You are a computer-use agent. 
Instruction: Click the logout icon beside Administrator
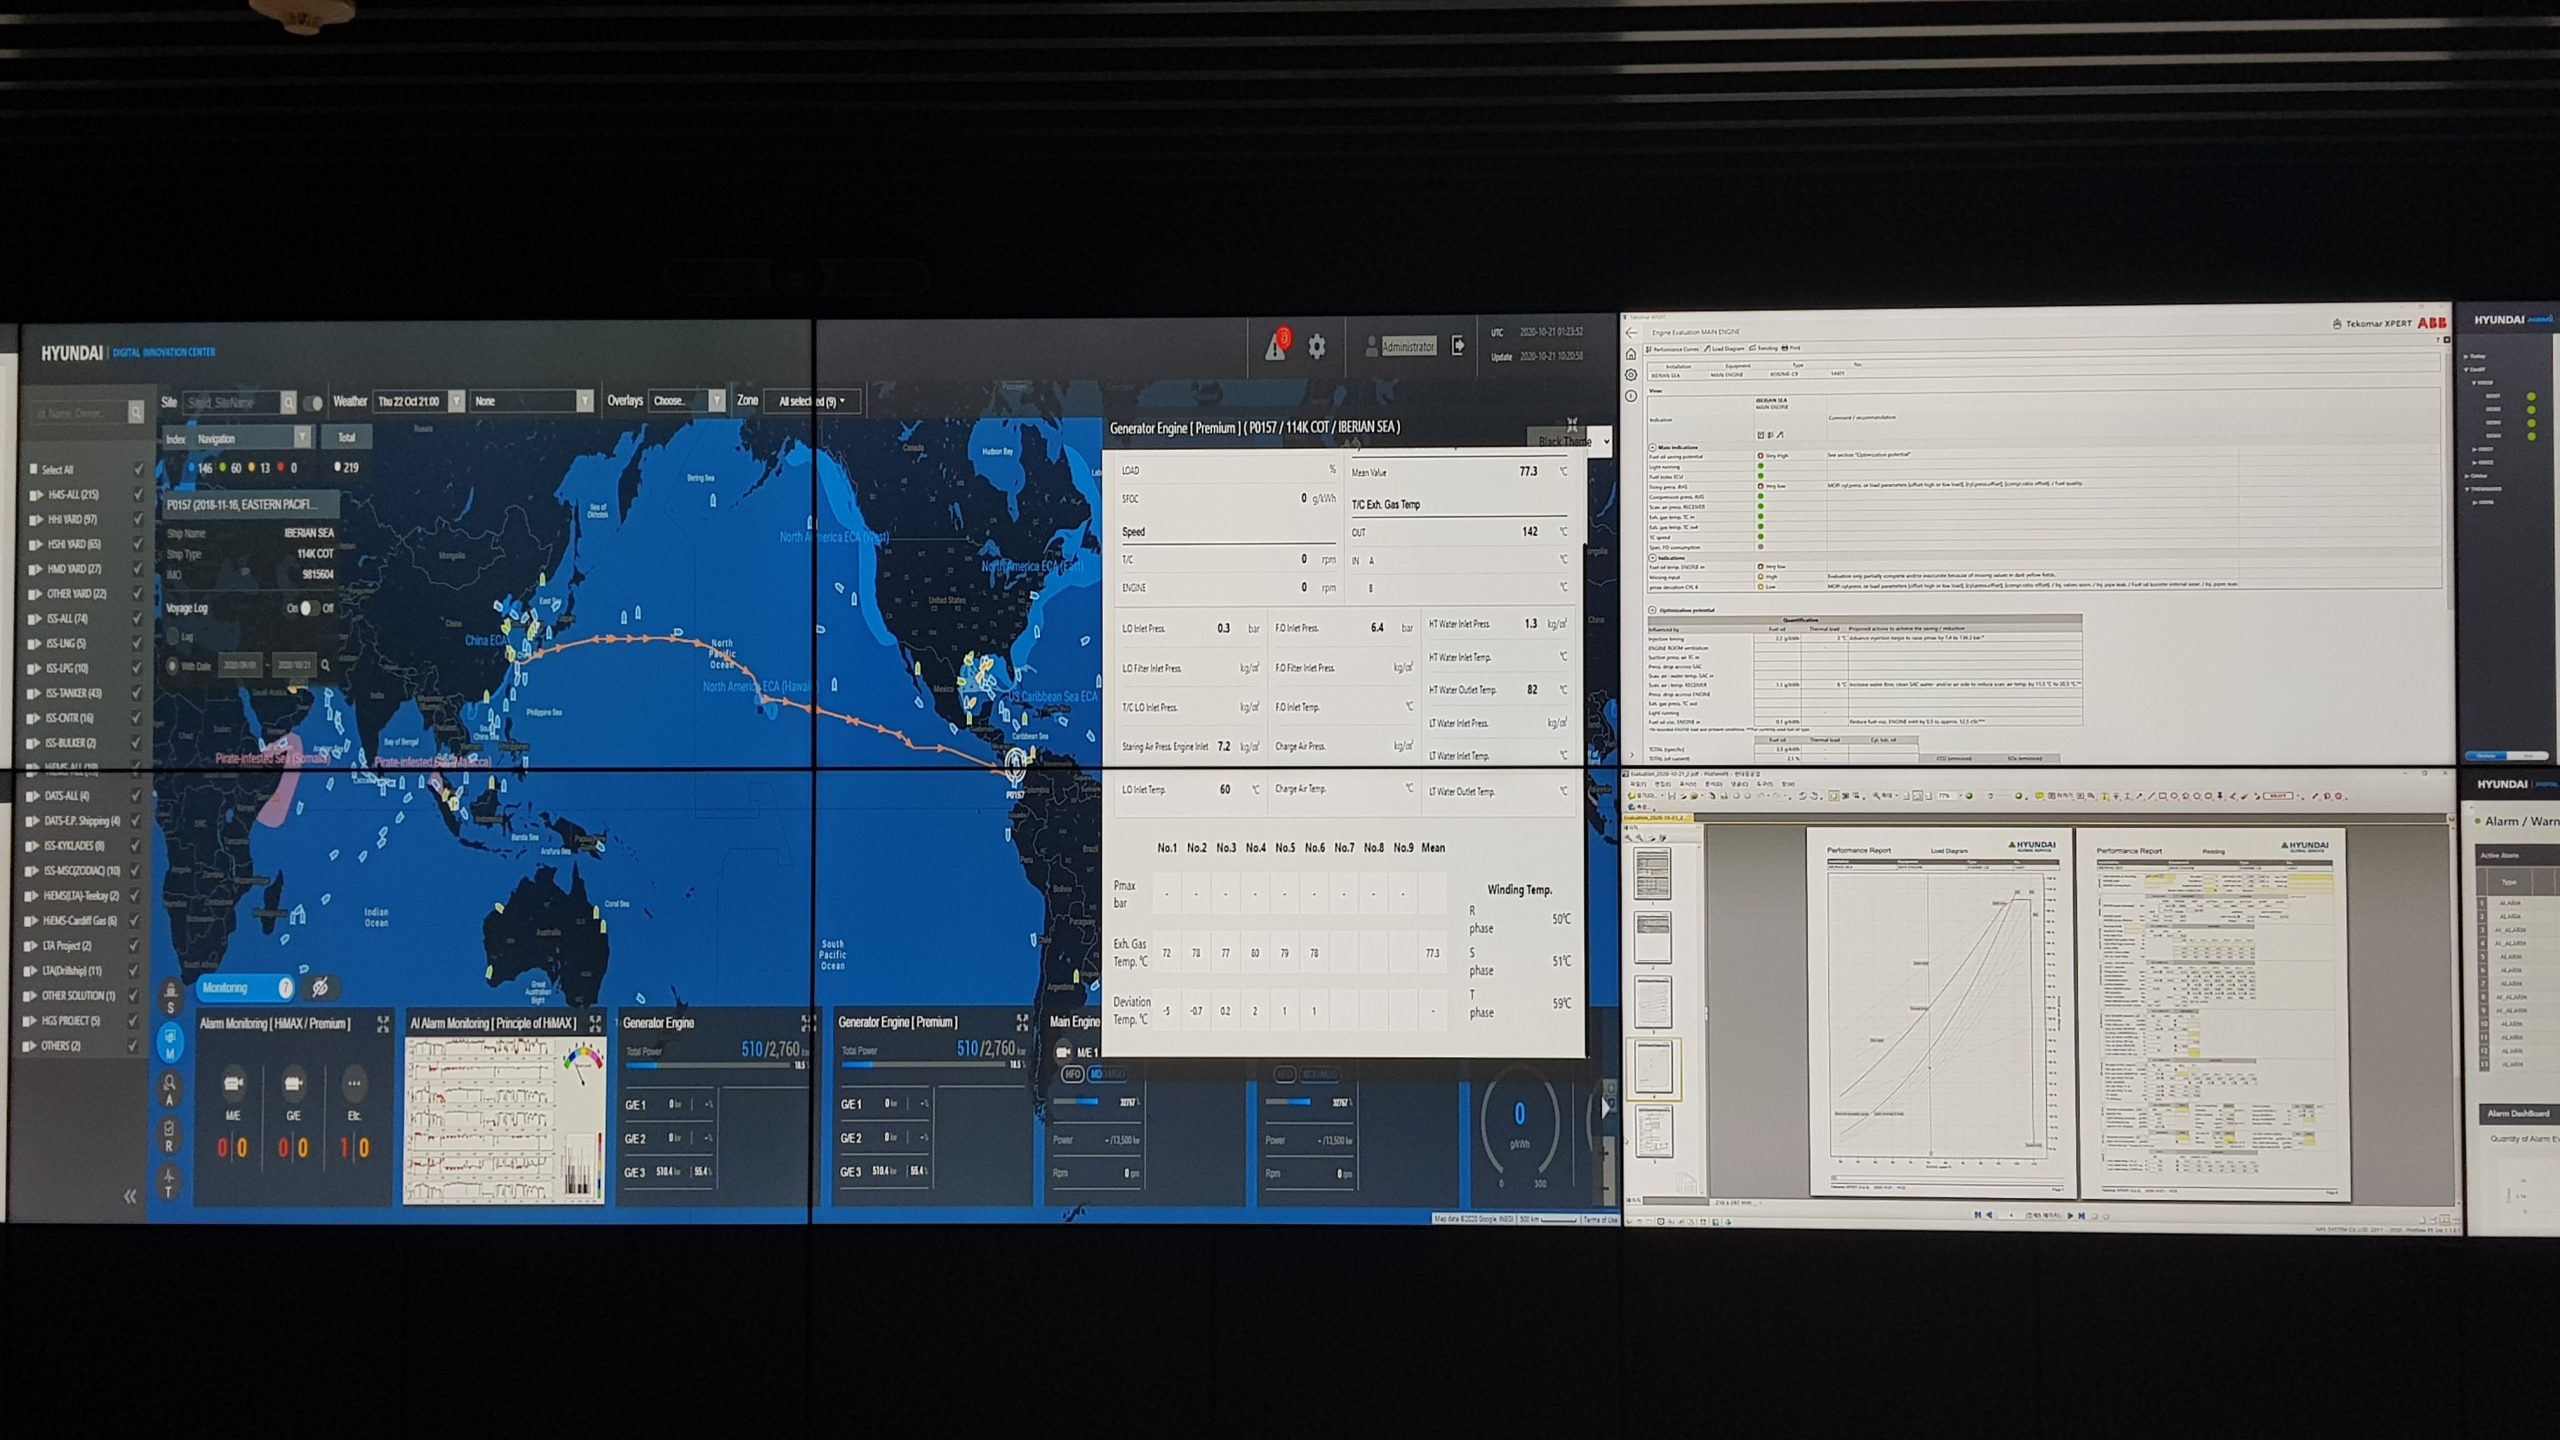1458,345
